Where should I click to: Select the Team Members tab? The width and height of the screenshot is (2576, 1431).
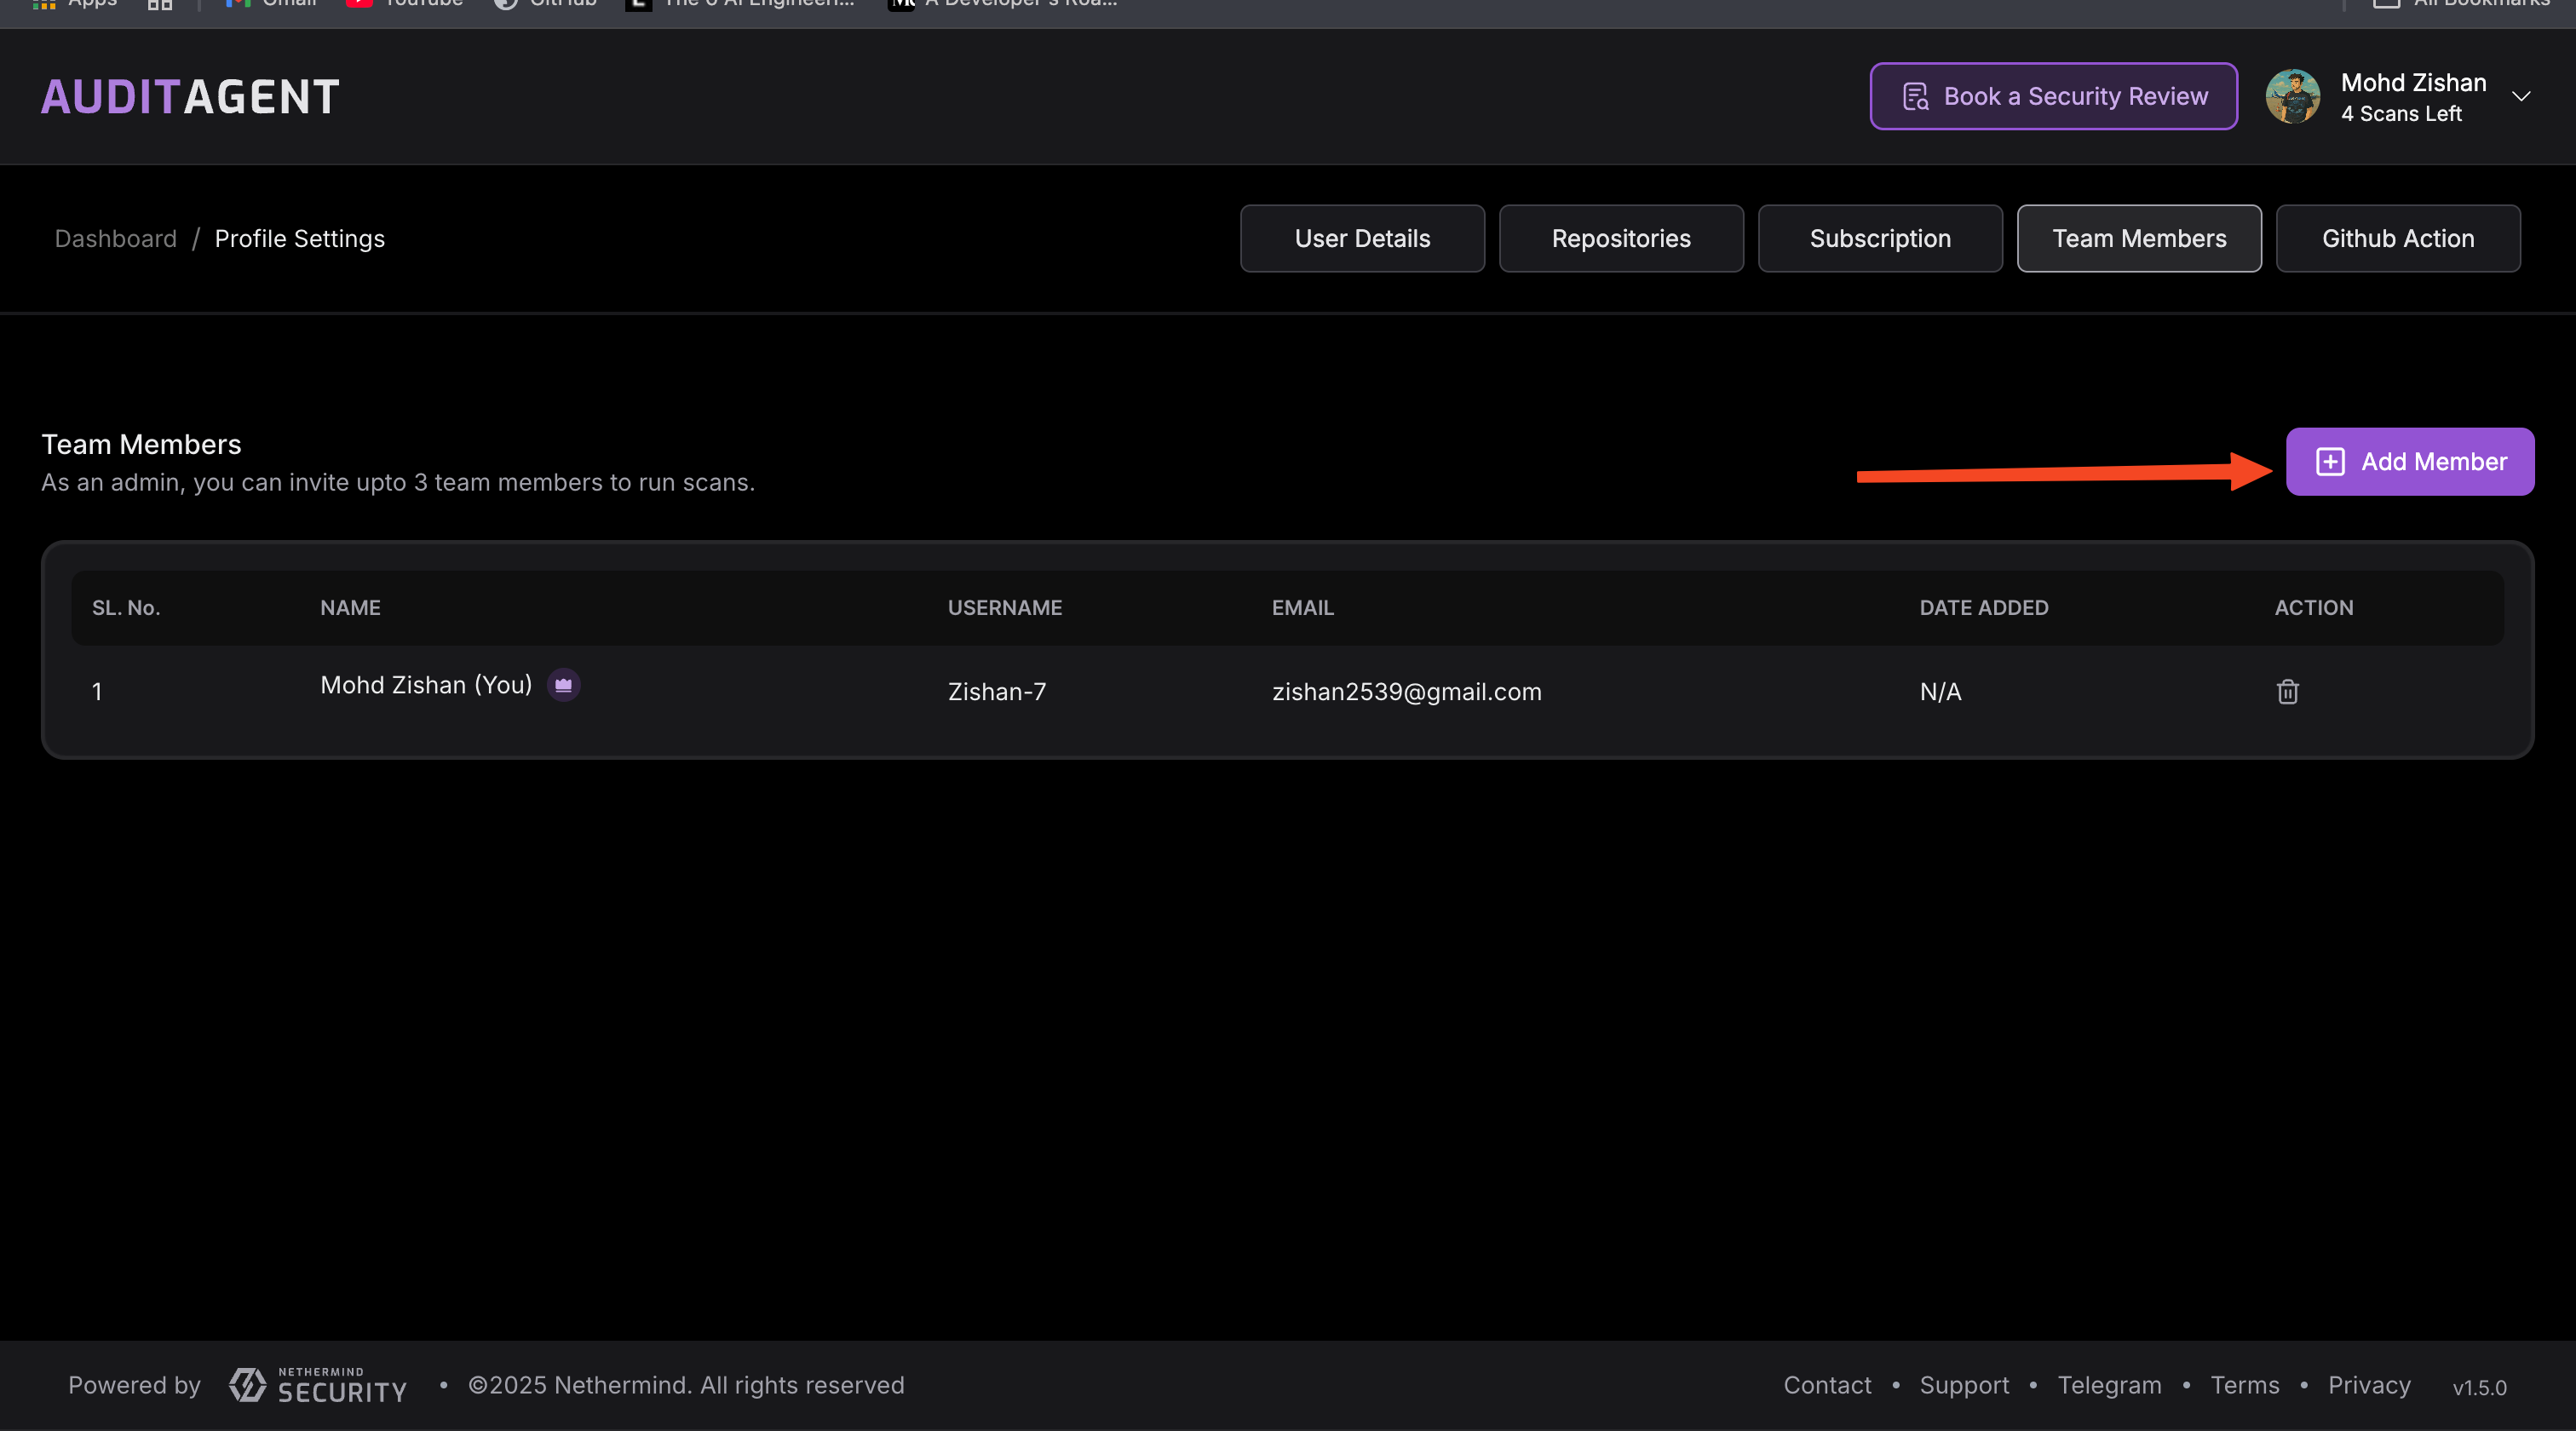(2139, 239)
